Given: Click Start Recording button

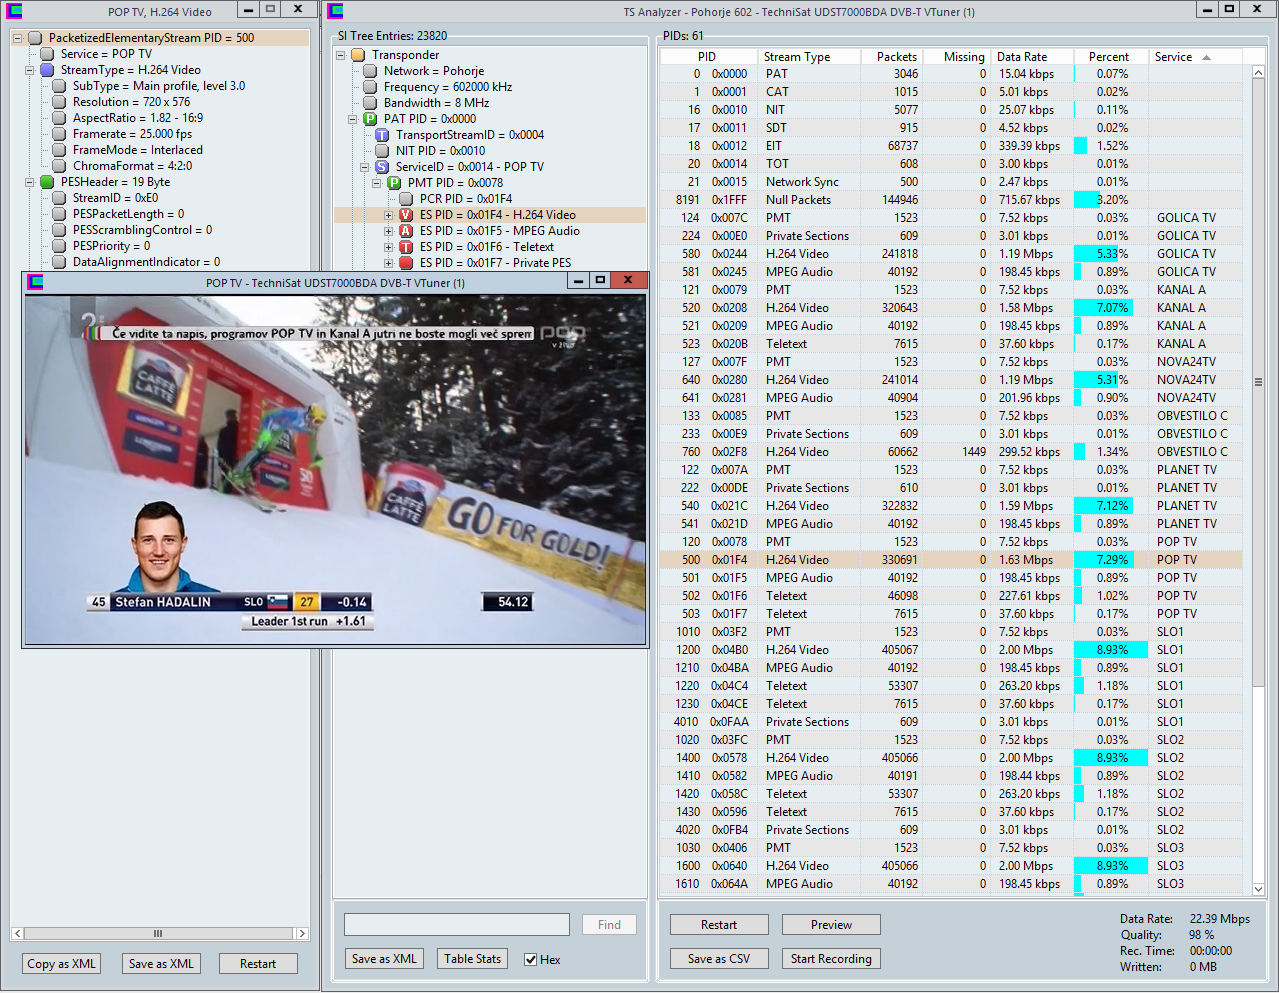Looking at the screenshot, I should pyautogui.click(x=831, y=959).
